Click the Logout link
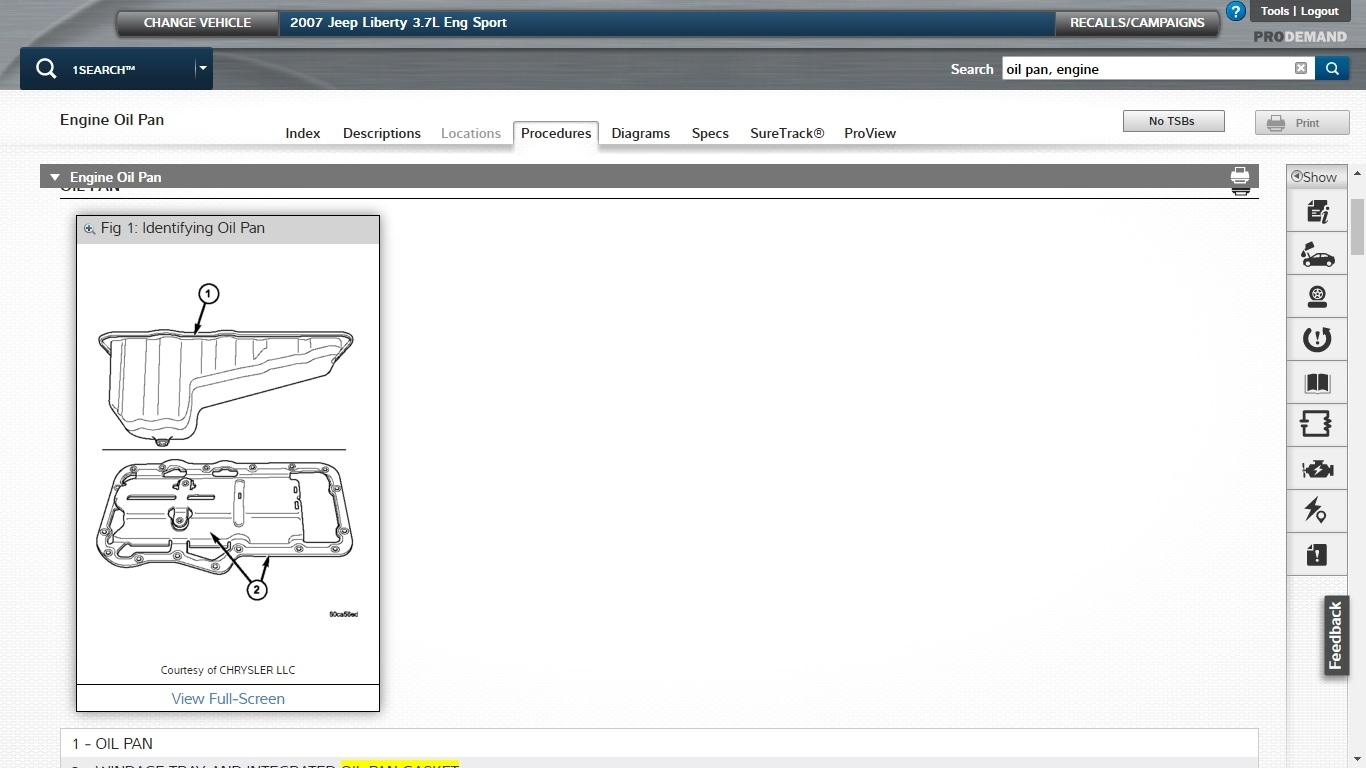The height and width of the screenshot is (768, 1366). point(1320,11)
